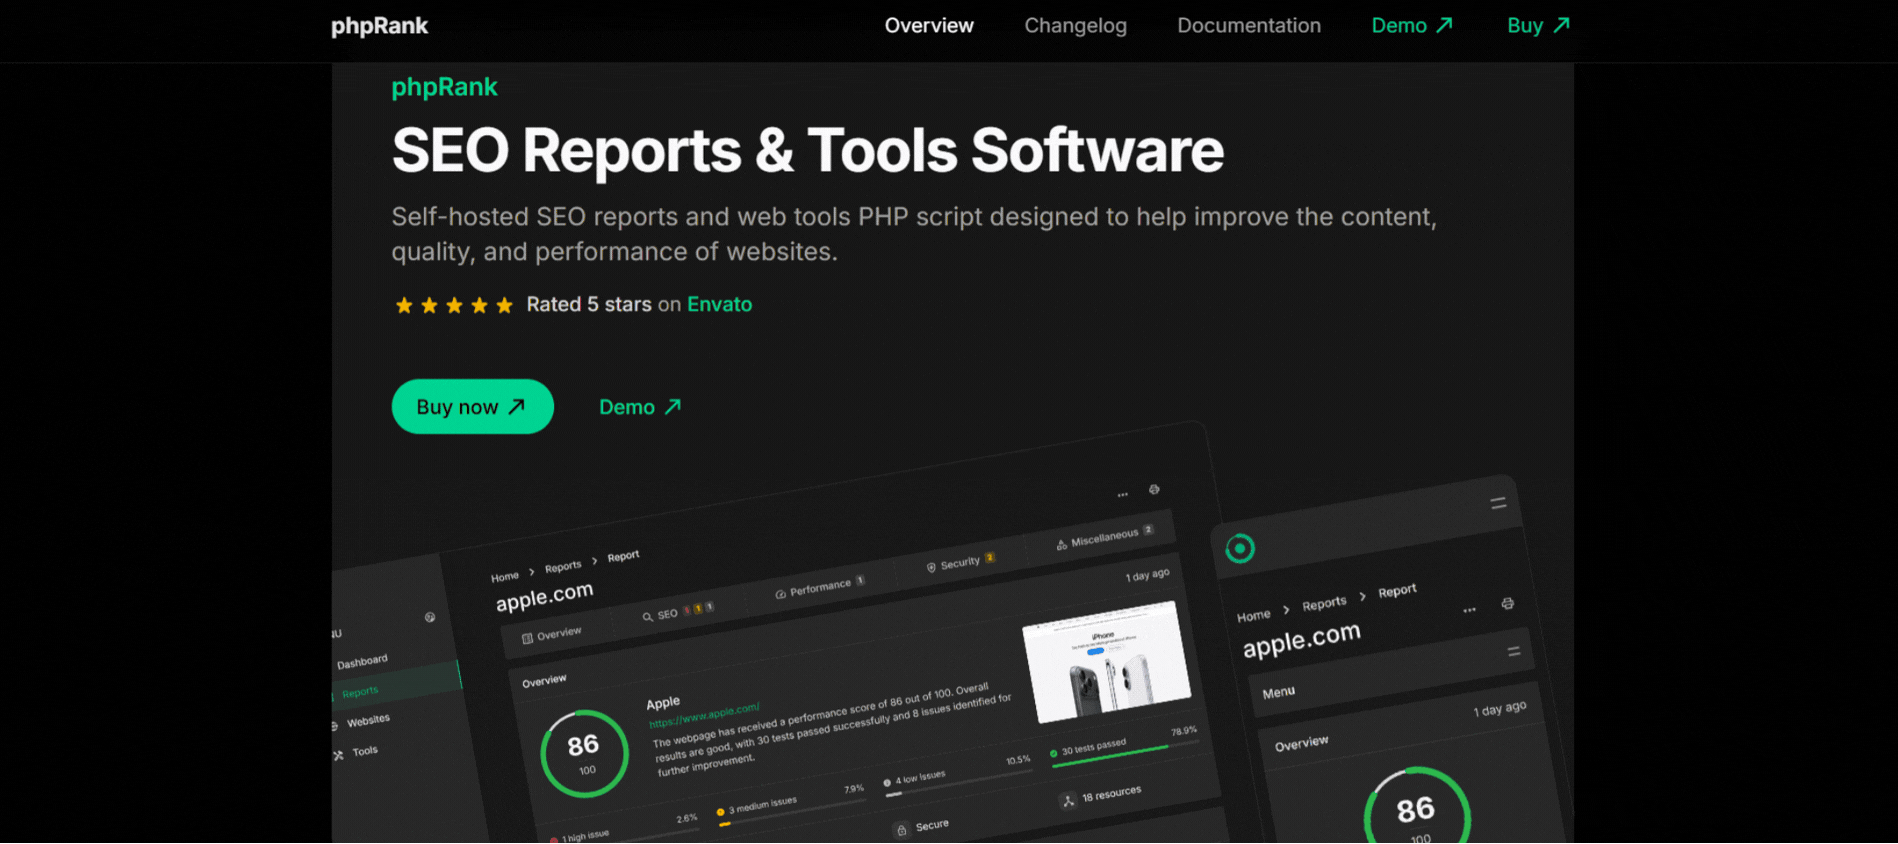
Task: Click the green circular logo in the mobile preview
Action: 1240,548
